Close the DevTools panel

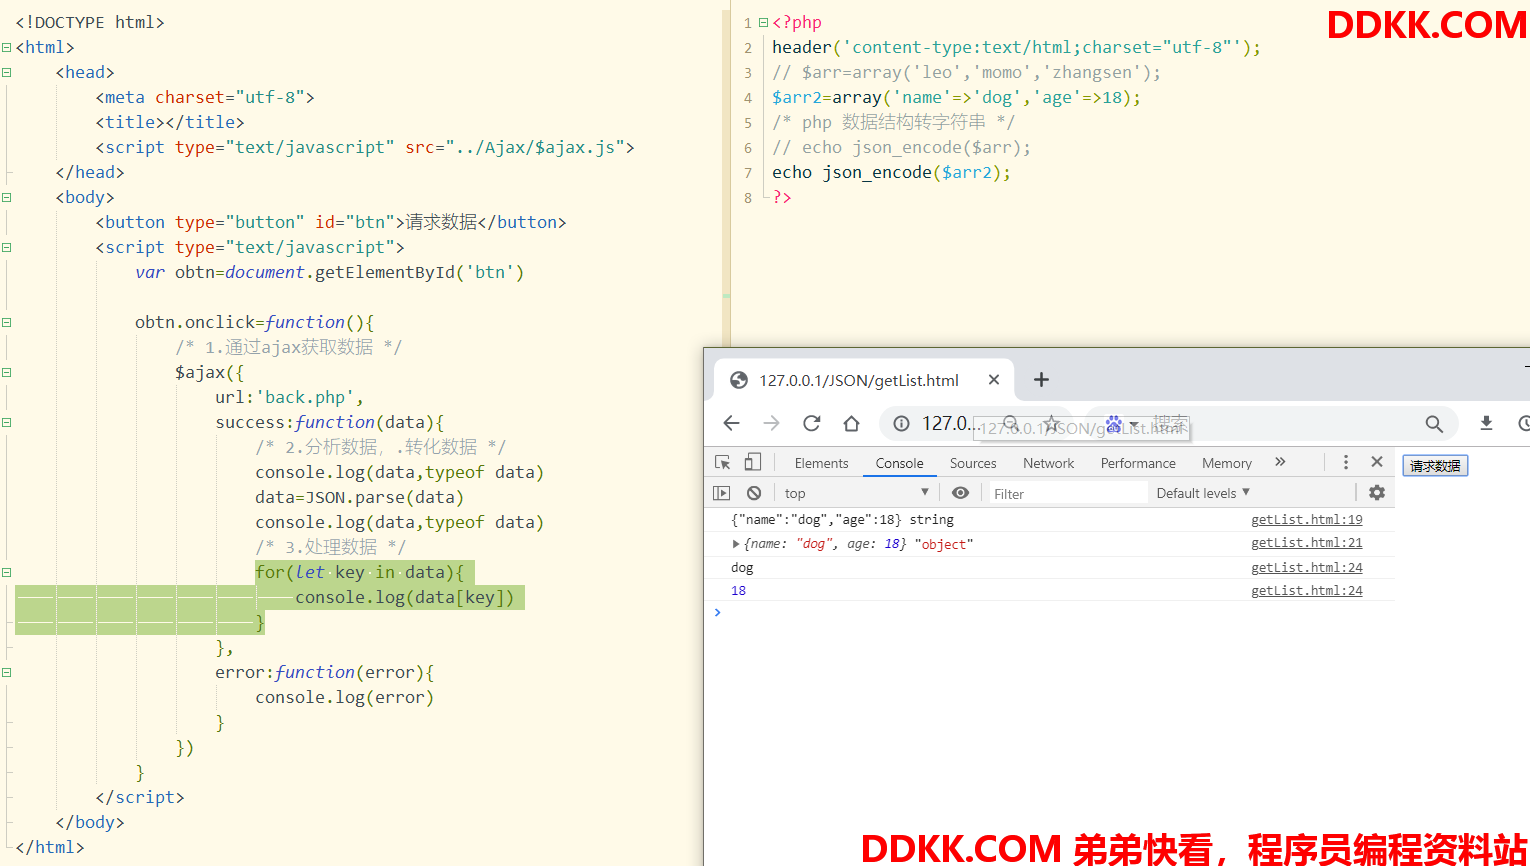[1377, 462]
